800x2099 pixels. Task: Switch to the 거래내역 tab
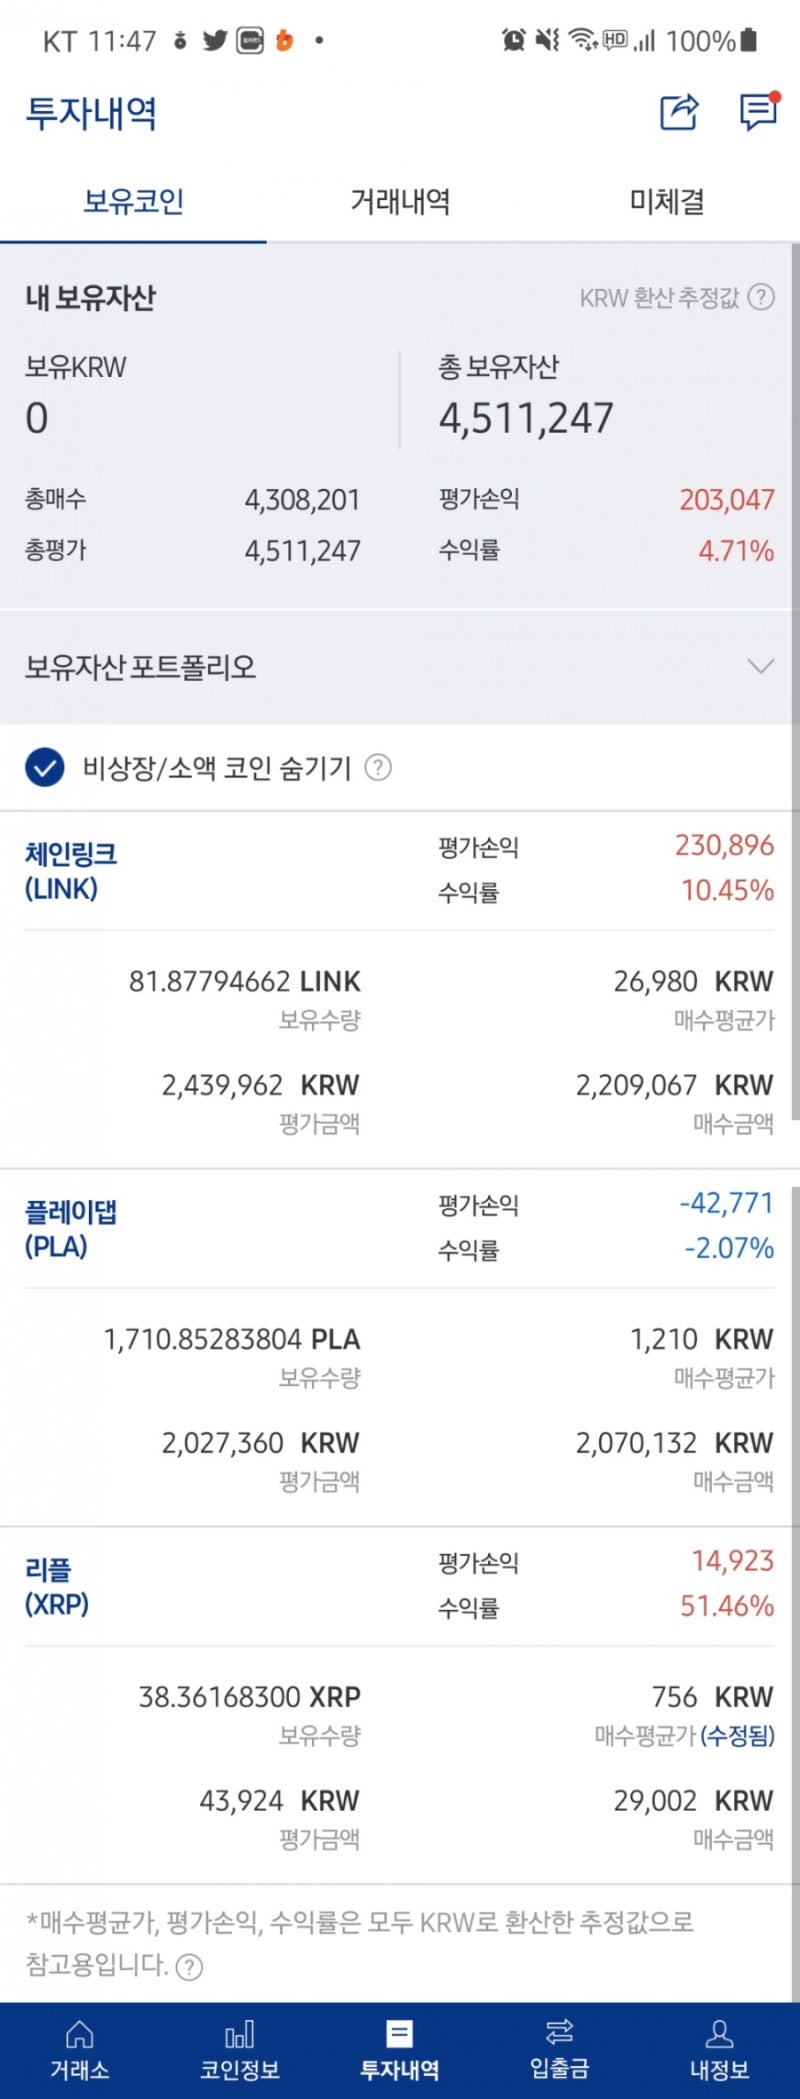click(400, 200)
